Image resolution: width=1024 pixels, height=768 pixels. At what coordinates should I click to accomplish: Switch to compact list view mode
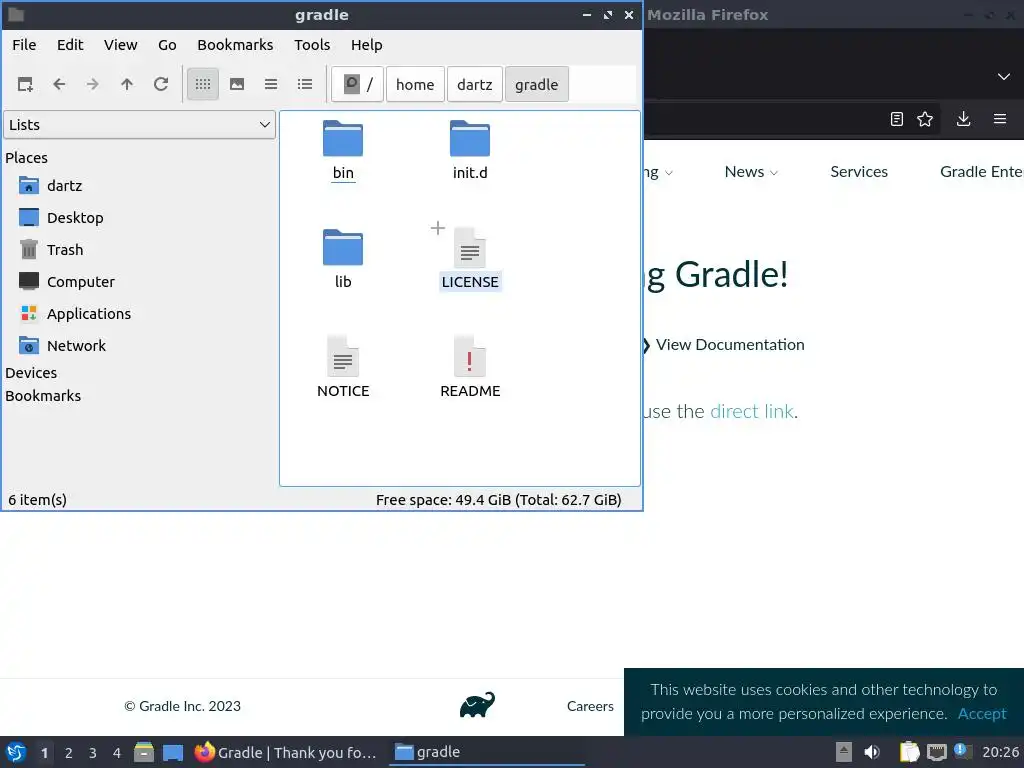pyautogui.click(x=271, y=84)
